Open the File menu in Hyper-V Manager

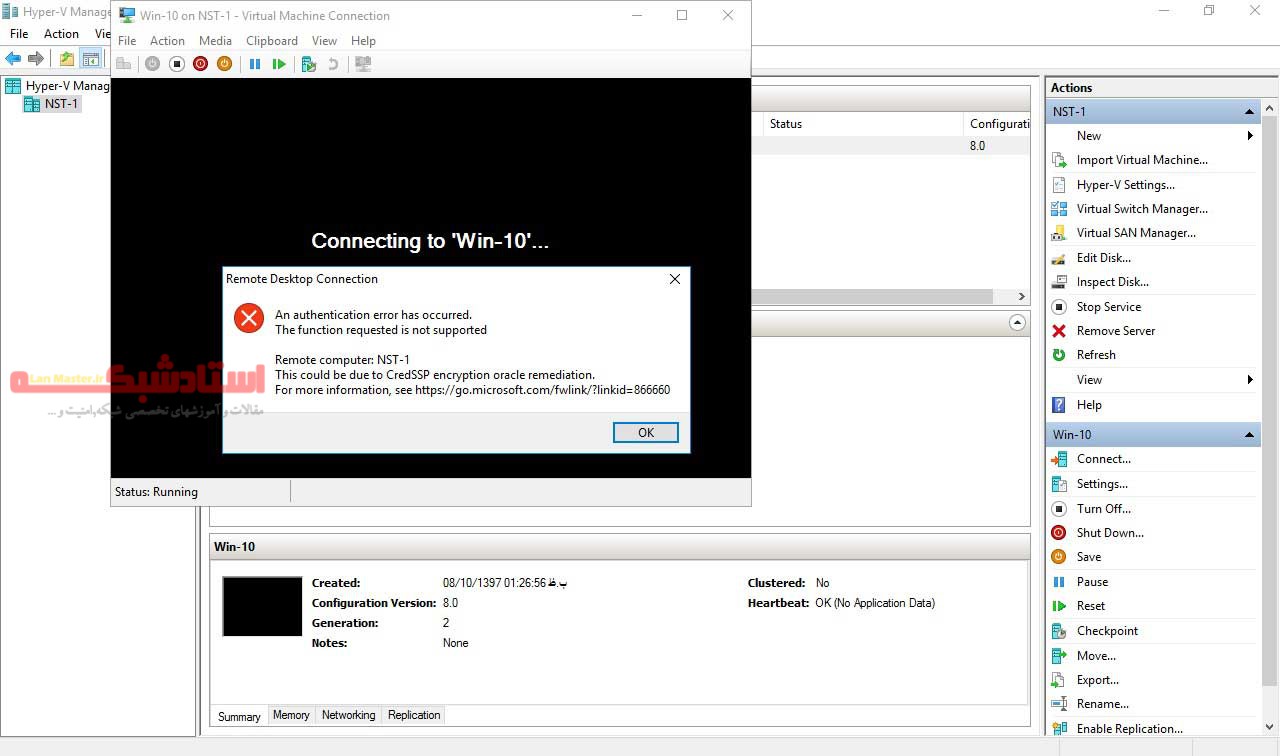pyautogui.click(x=19, y=34)
